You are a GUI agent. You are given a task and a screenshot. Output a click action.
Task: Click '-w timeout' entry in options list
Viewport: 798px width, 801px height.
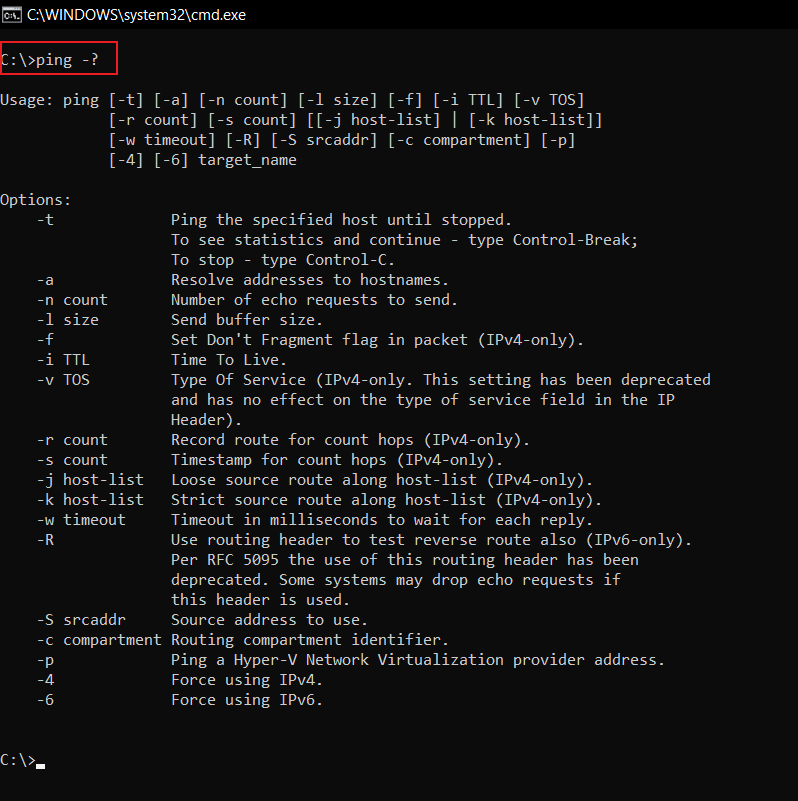tap(81, 520)
